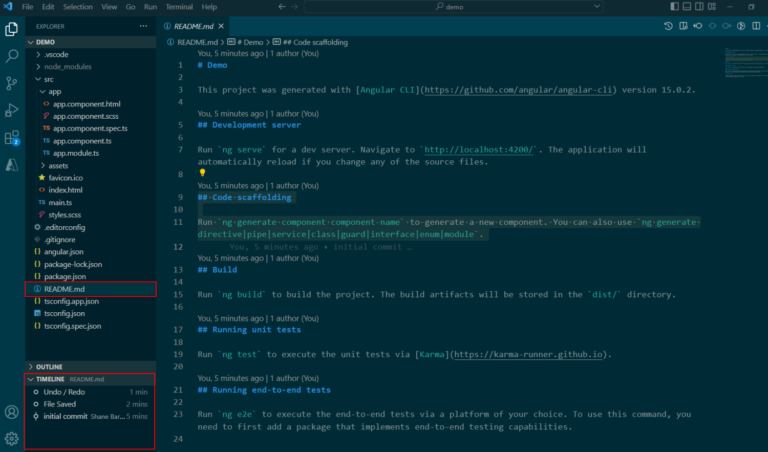
Task: Open the Accounts menu icon
Action: [12, 412]
